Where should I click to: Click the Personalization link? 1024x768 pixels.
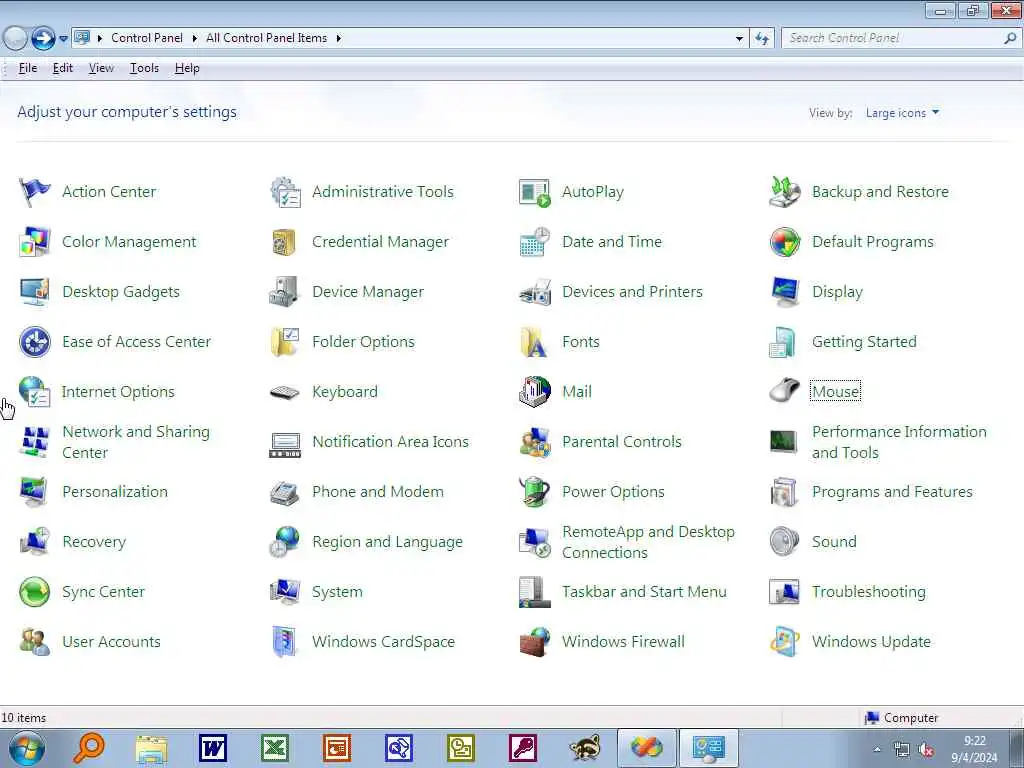(x=115, y=492)
